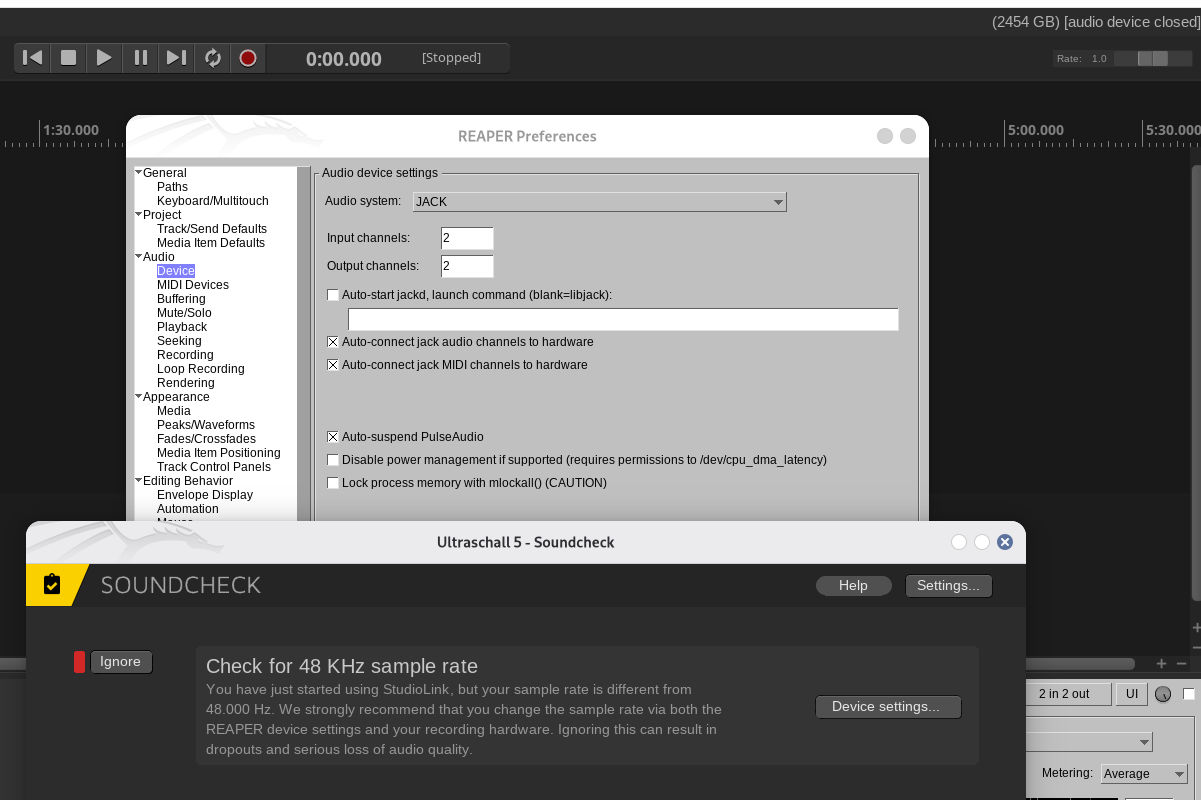Screen dimensions: 1201x800
Task: Open the Metering Average dropdown
Action: pyautogui.click(x=1143, y=774)
